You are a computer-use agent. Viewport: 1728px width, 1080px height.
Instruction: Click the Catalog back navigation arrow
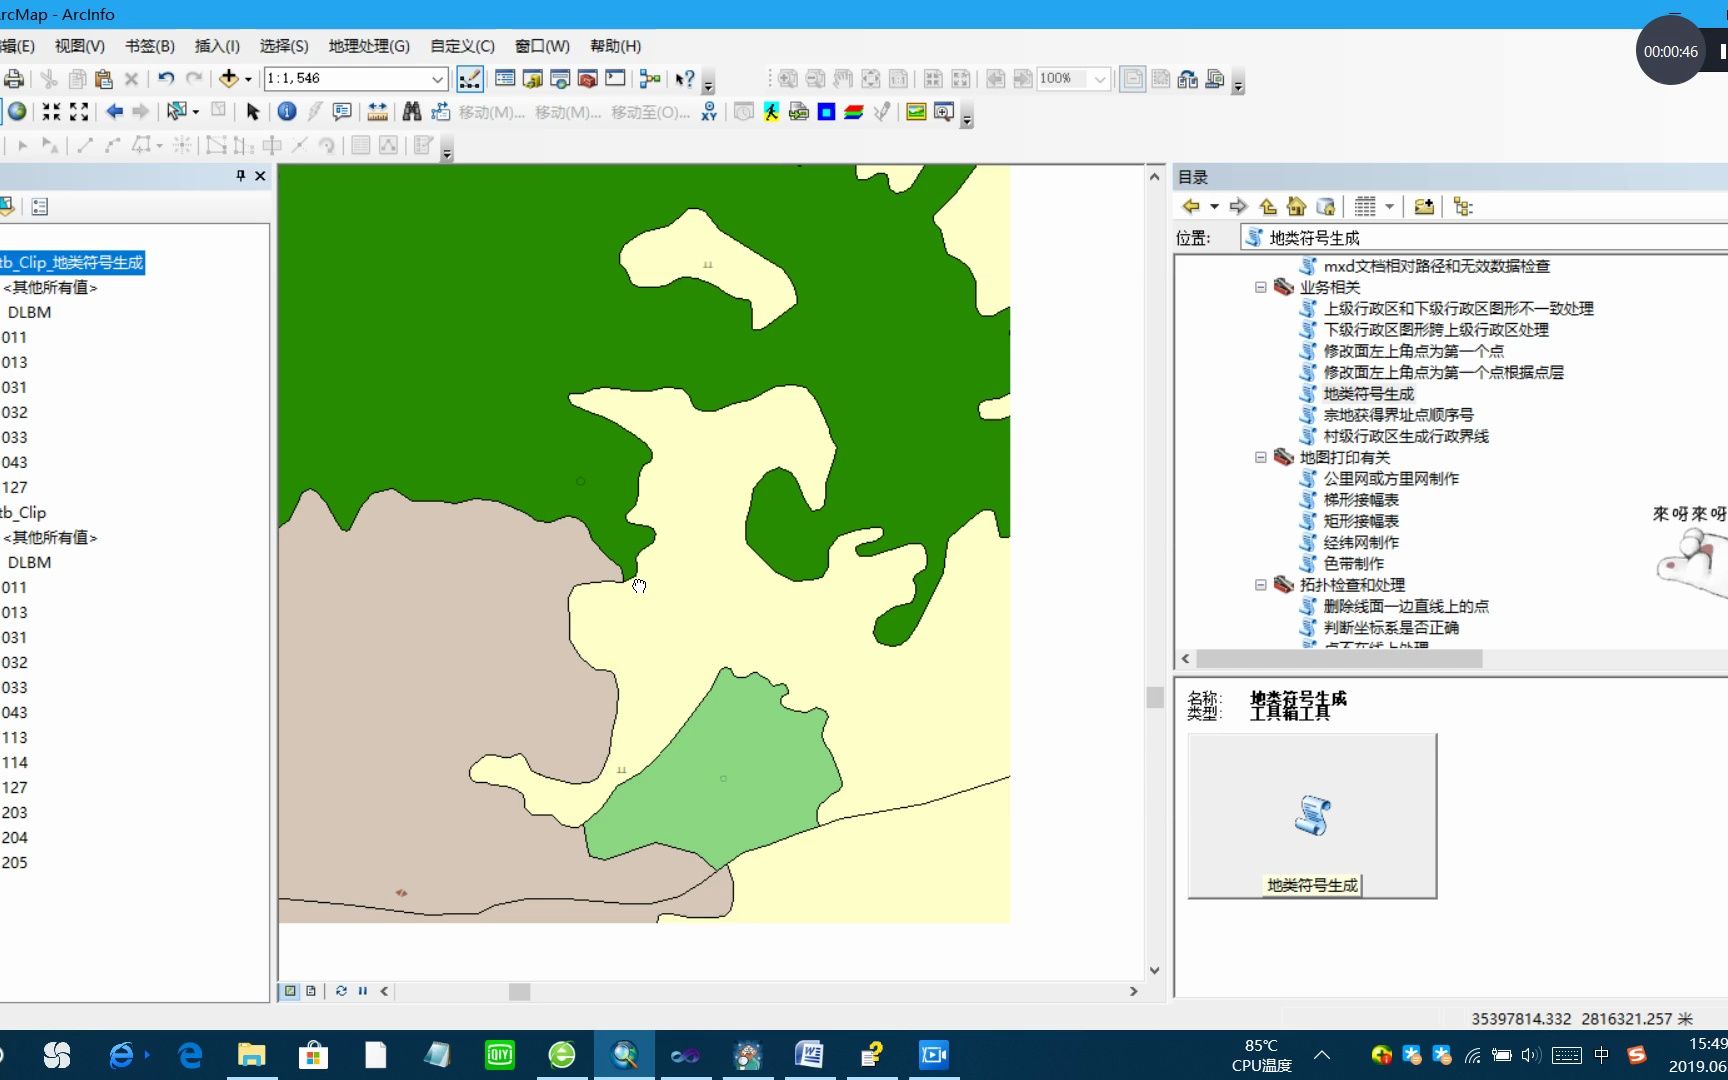coord(1193,206)
